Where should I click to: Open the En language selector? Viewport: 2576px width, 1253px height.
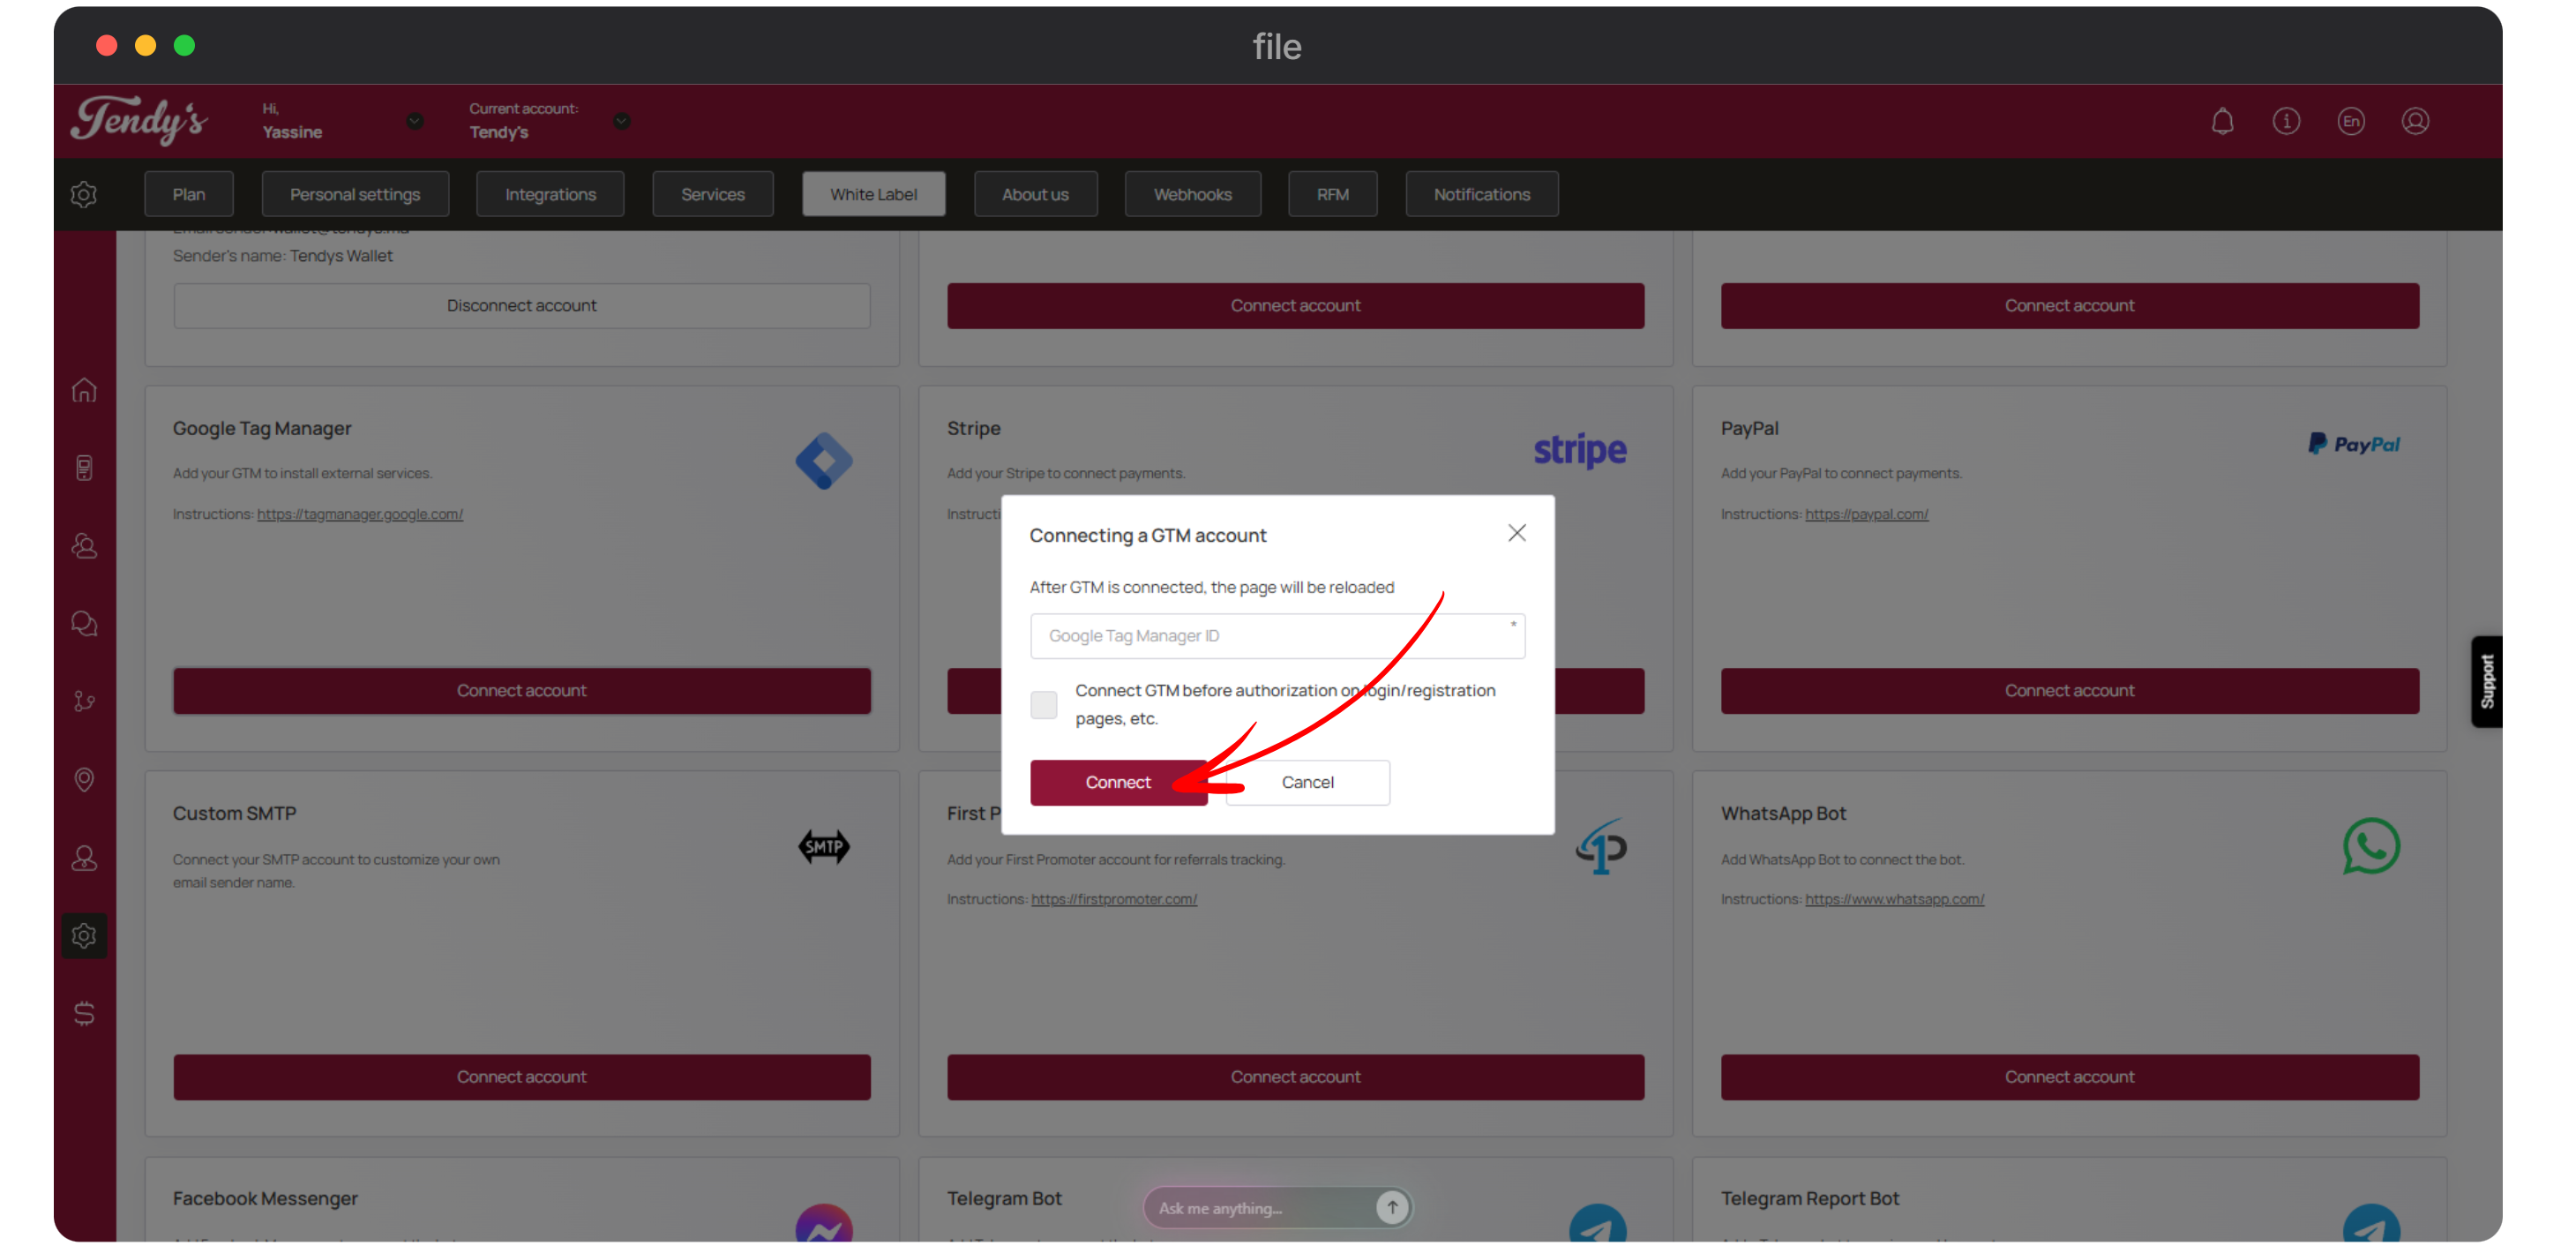coord(2351,122)
